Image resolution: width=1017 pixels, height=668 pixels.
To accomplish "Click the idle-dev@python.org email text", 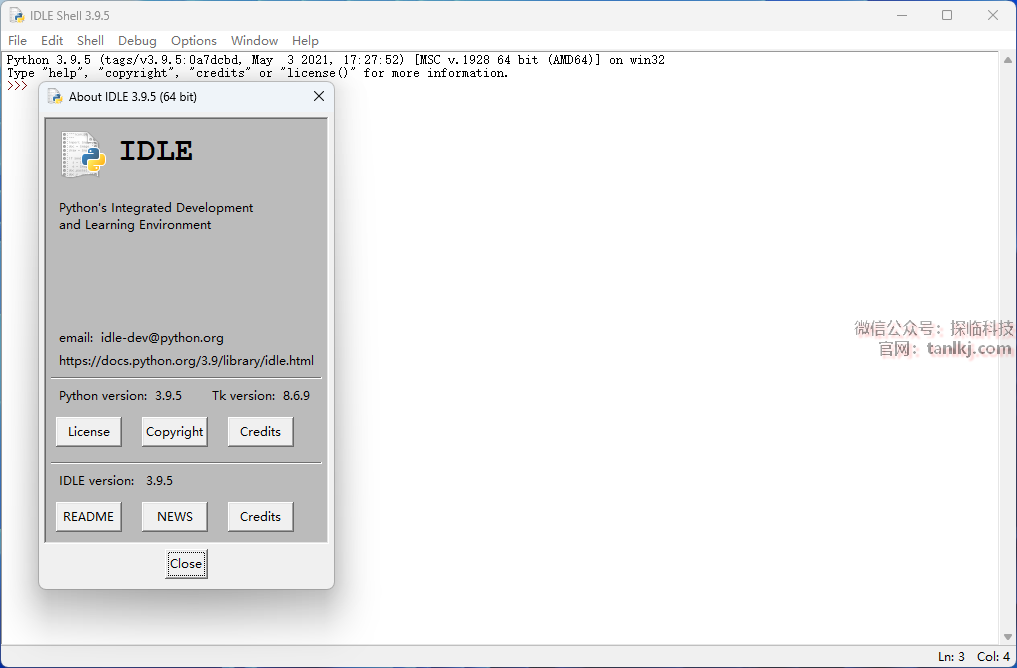I will click(162, 338).
